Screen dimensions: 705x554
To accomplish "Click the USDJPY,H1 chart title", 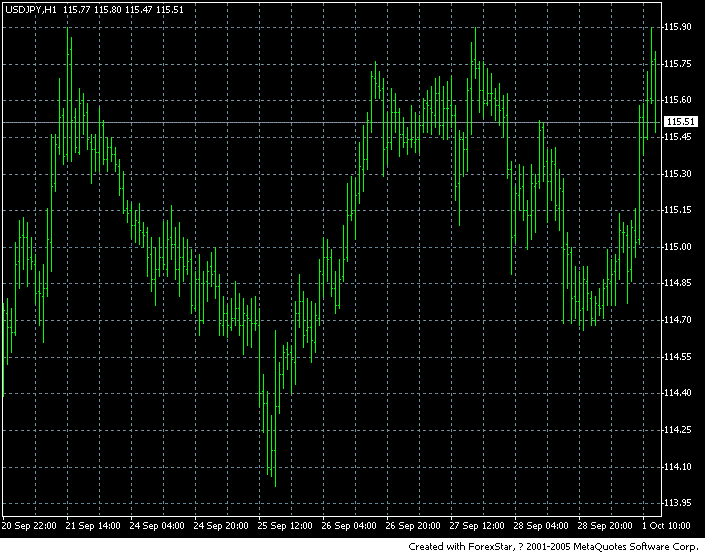I will 31,9.
